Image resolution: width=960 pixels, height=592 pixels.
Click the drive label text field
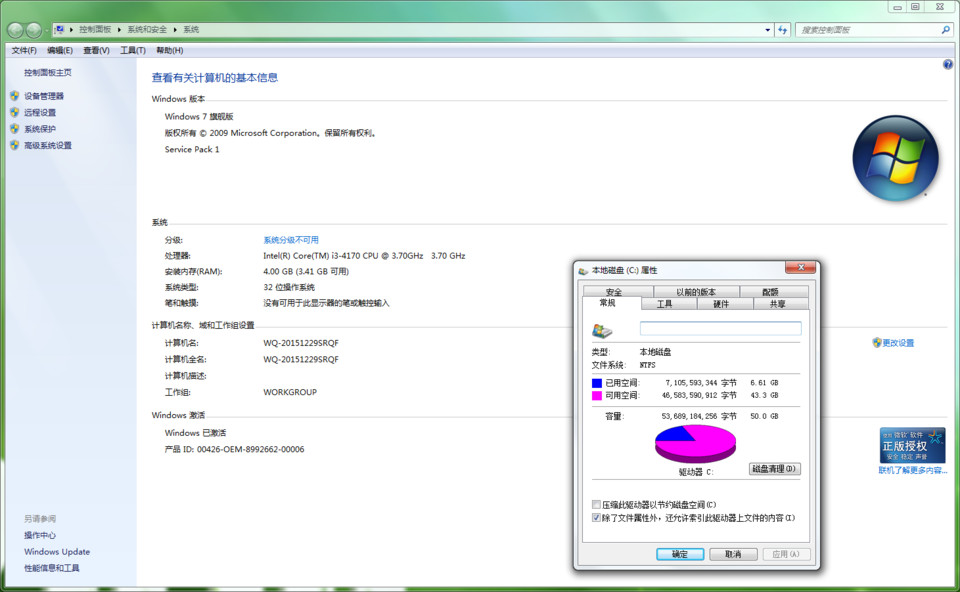click(720, 328)
